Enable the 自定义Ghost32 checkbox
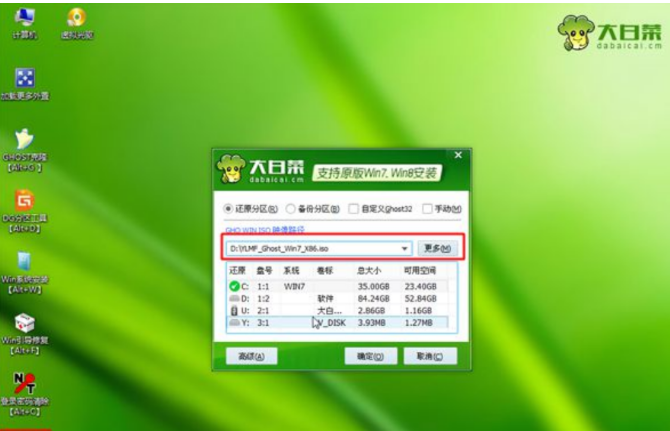Viewport: 670px width, 431px height. [x=354, y=209]
